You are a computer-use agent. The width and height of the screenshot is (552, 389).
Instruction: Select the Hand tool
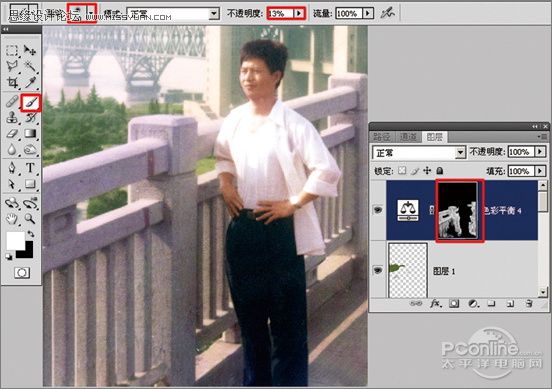[x=12, y=219]
